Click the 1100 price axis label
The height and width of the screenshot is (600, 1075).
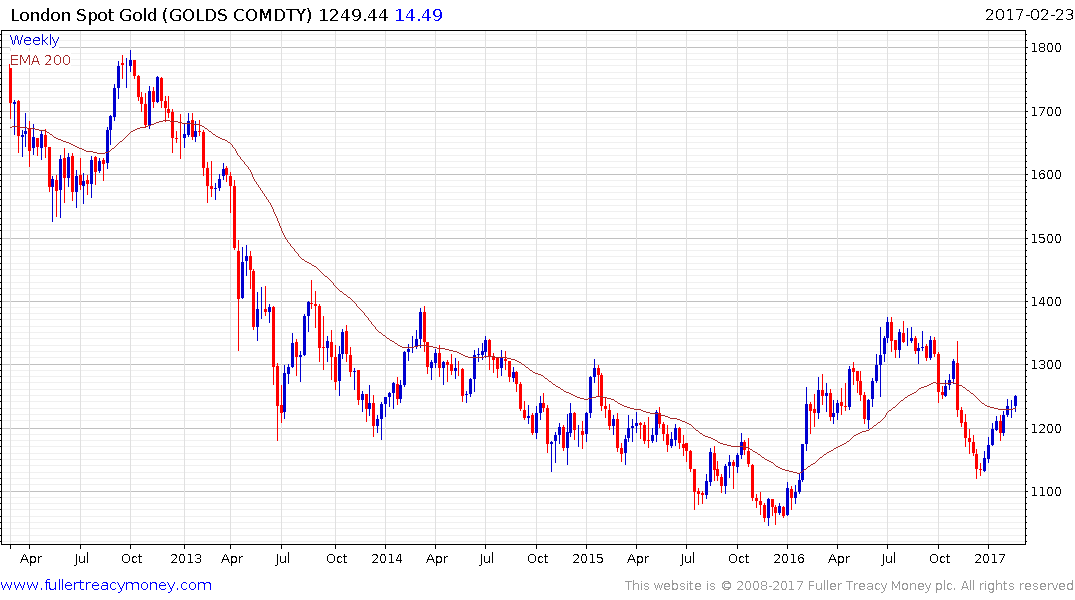(1046, 492)
